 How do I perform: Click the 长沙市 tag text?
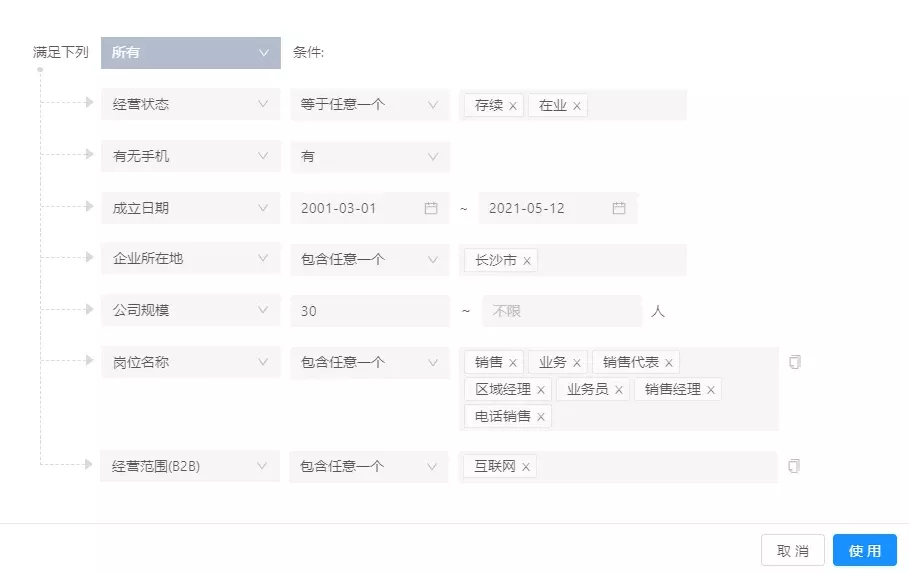496,260
